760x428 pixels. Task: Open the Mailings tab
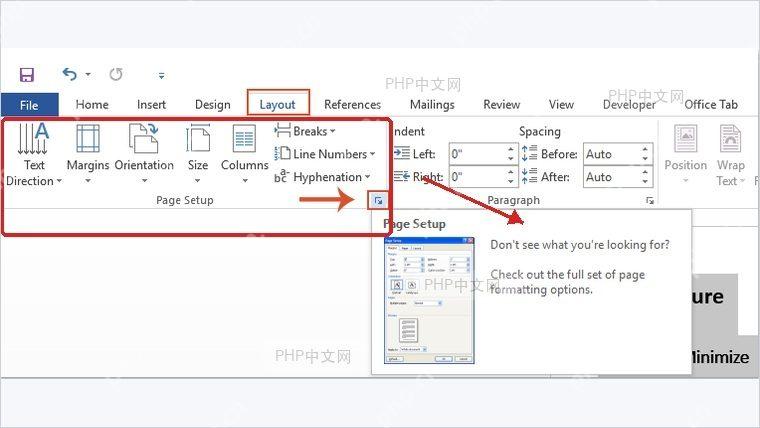coord(432,105)
